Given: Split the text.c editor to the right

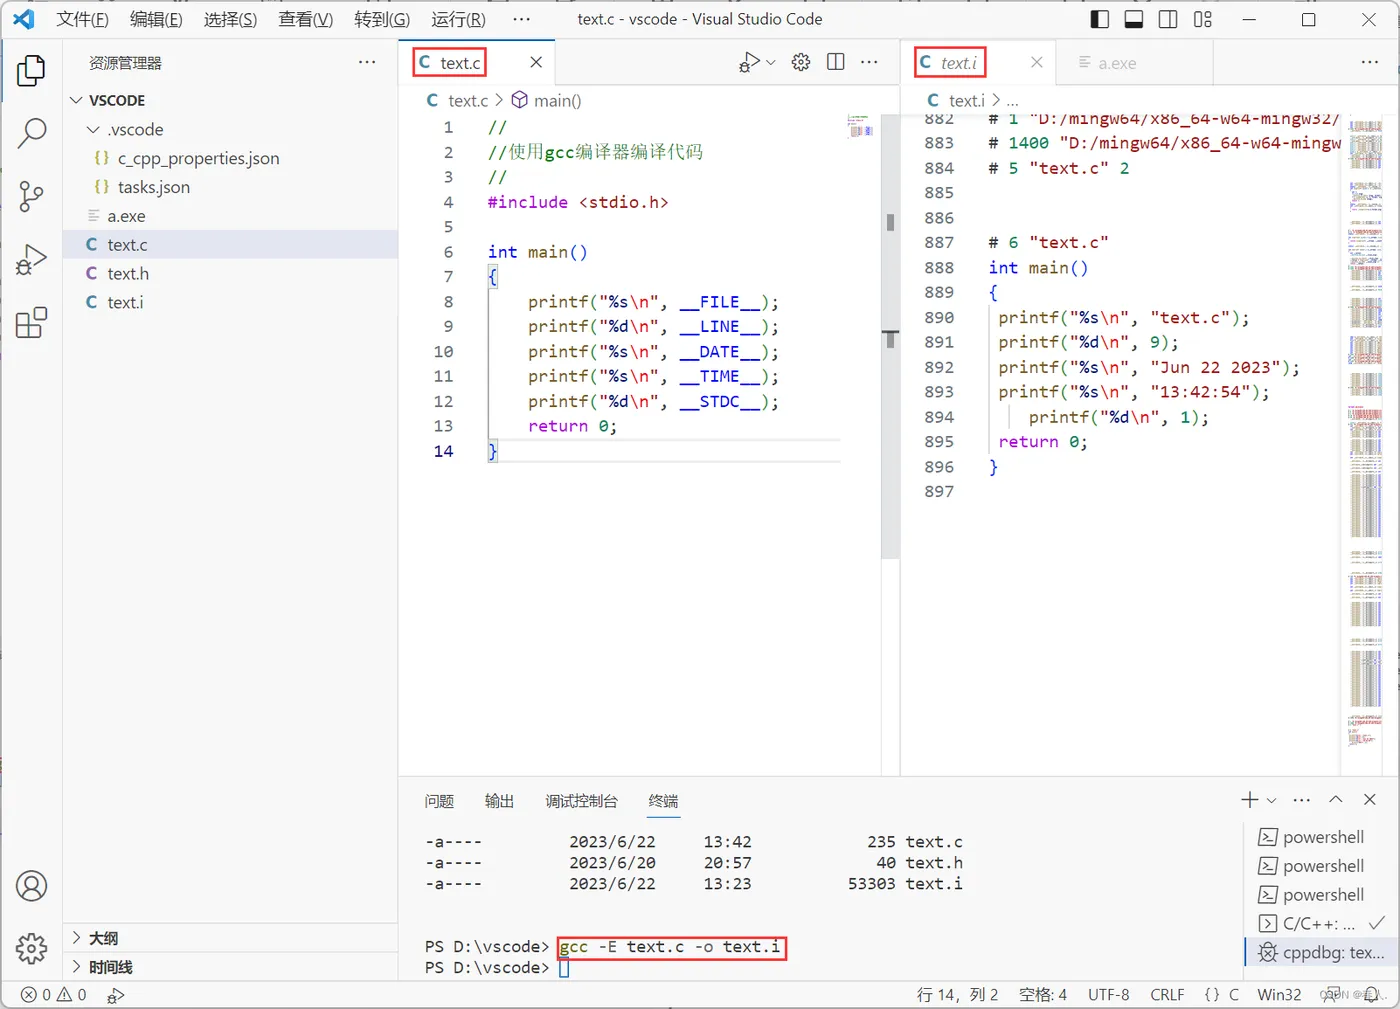Looking at the screenshot, I should (x=836, y=62).
